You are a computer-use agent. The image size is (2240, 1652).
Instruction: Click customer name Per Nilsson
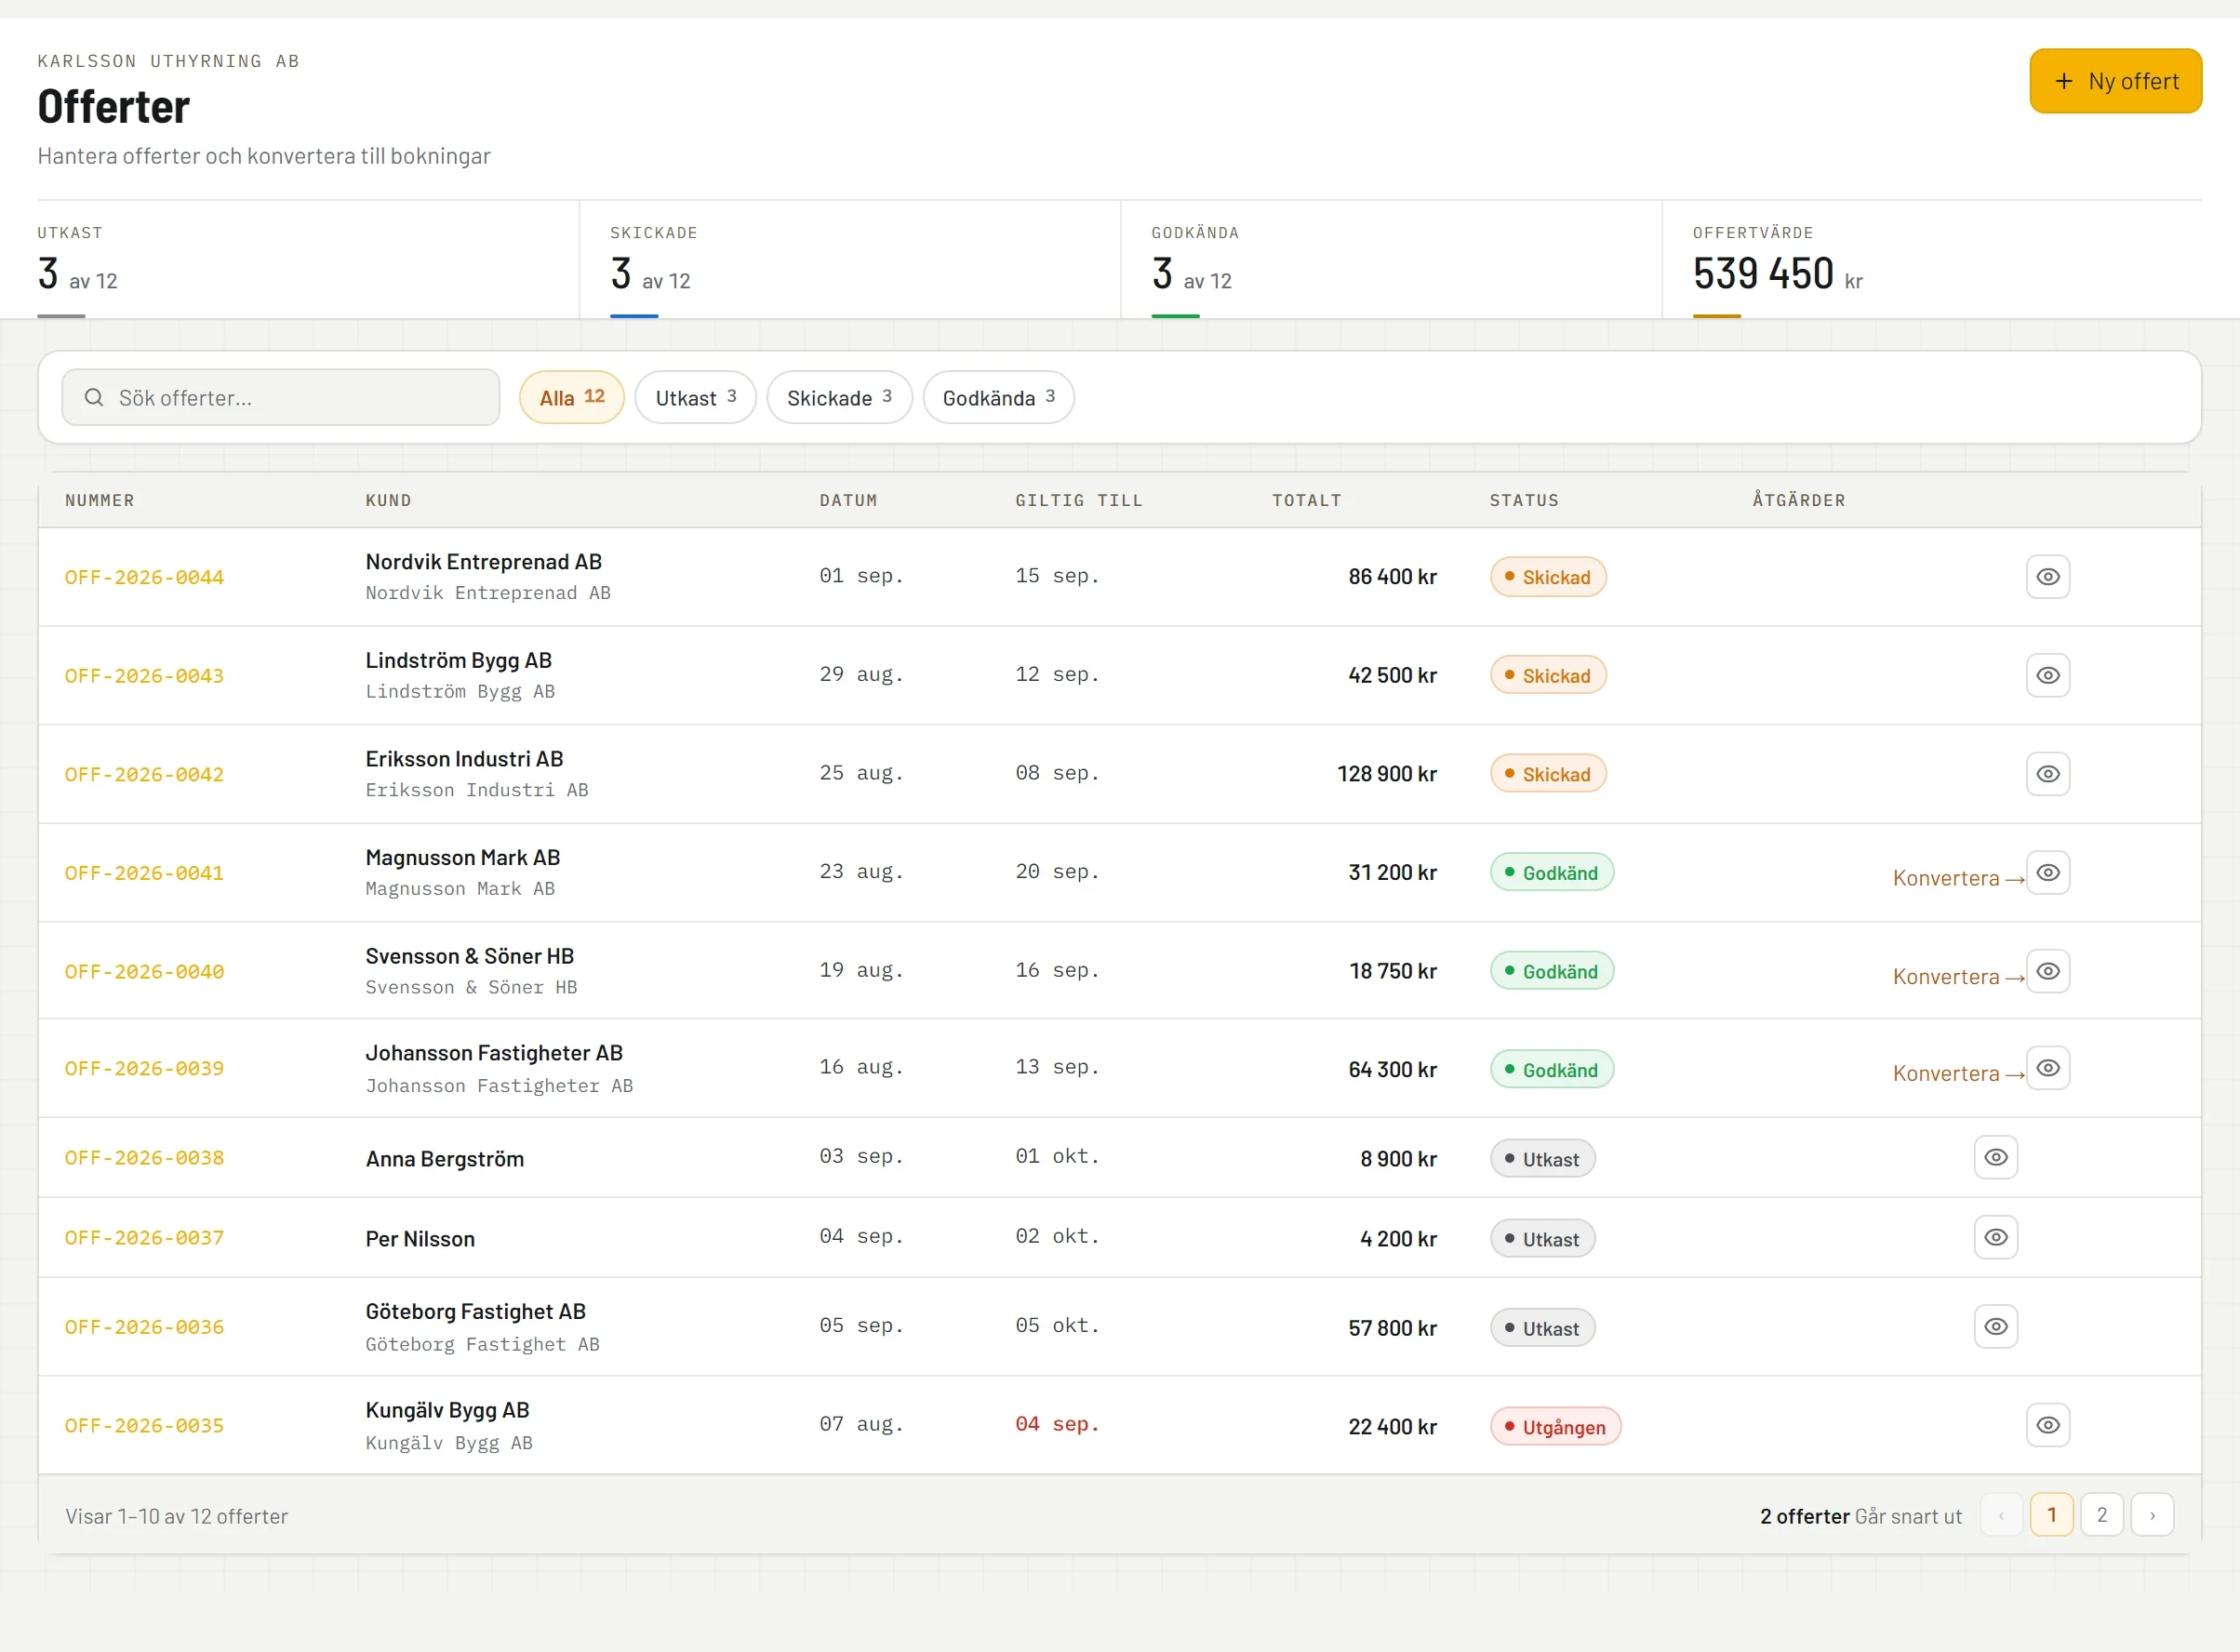420,1239
